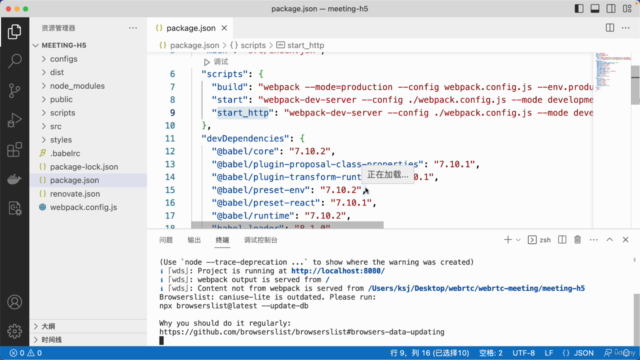Open the .babelrc file
This screenshot has width=640, height=360.
pyautogui.click(x=88, y=153)
